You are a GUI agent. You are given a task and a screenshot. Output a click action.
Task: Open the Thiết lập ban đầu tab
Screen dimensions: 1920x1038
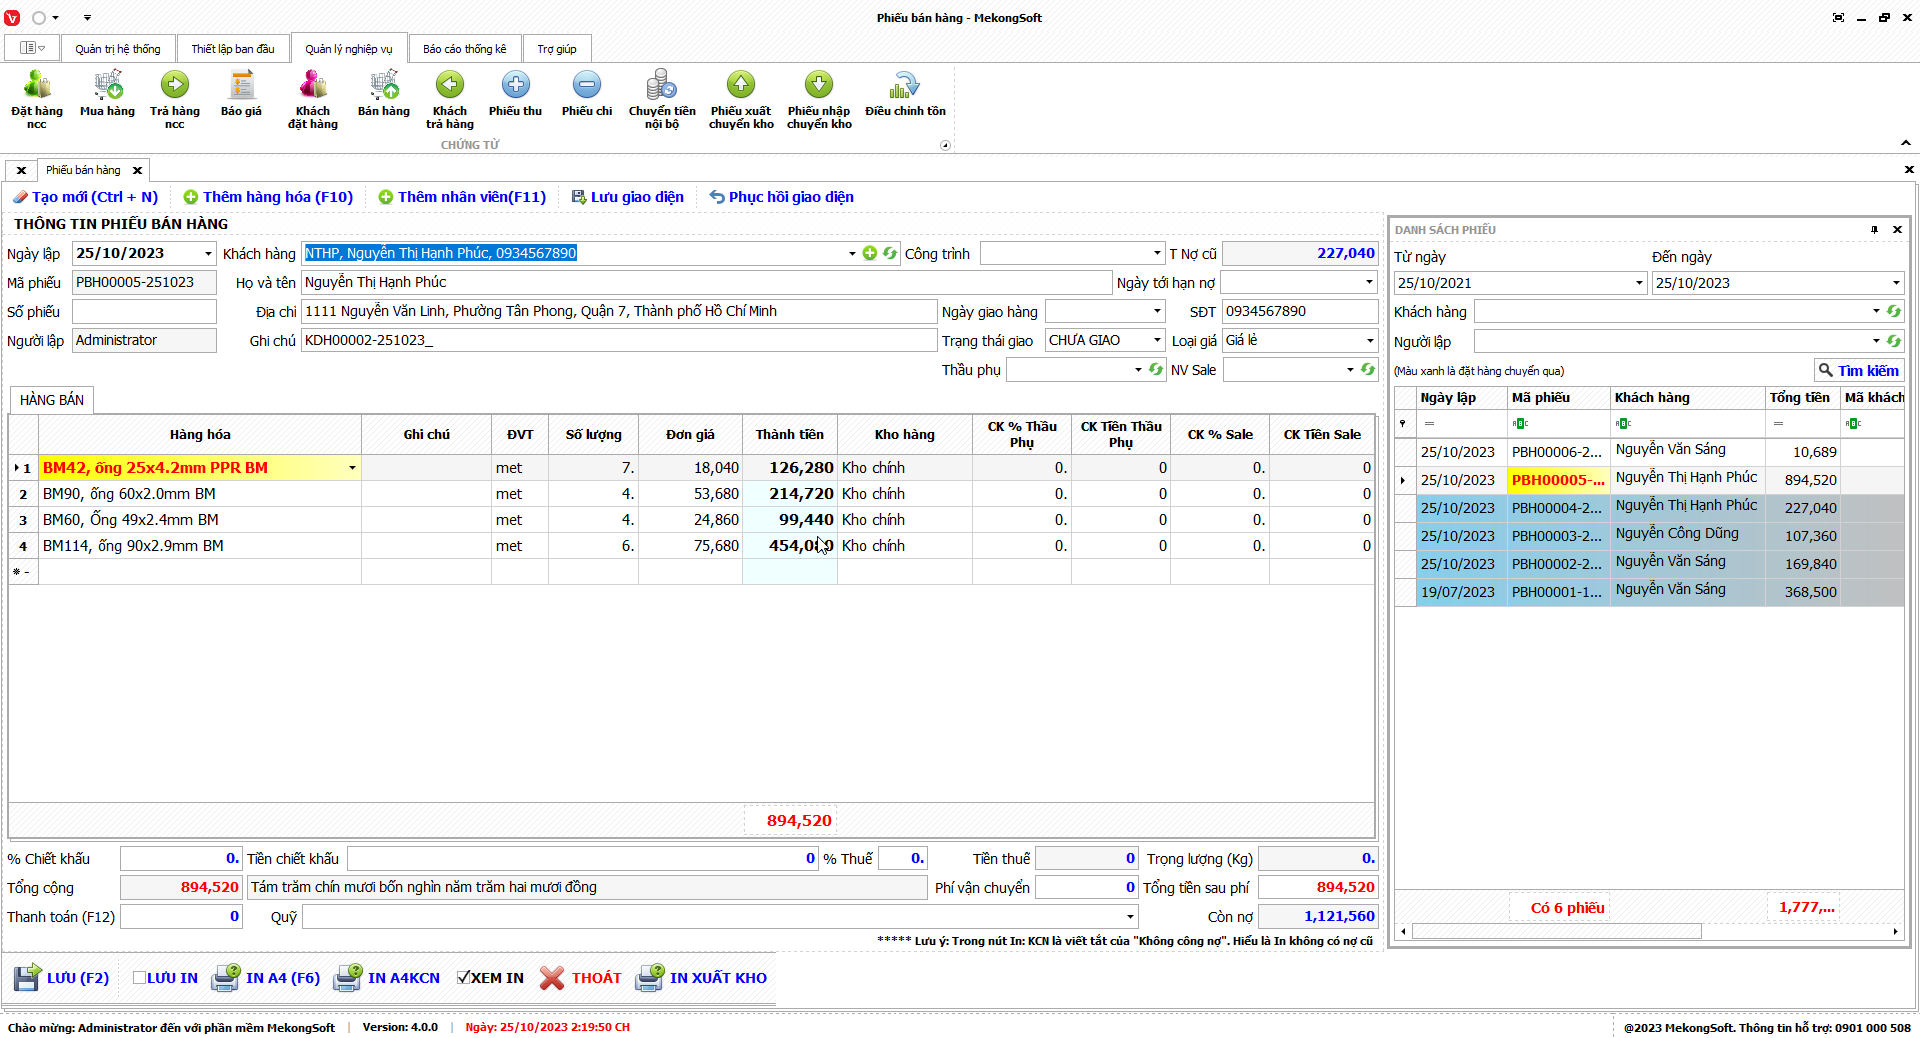point(233,49)
